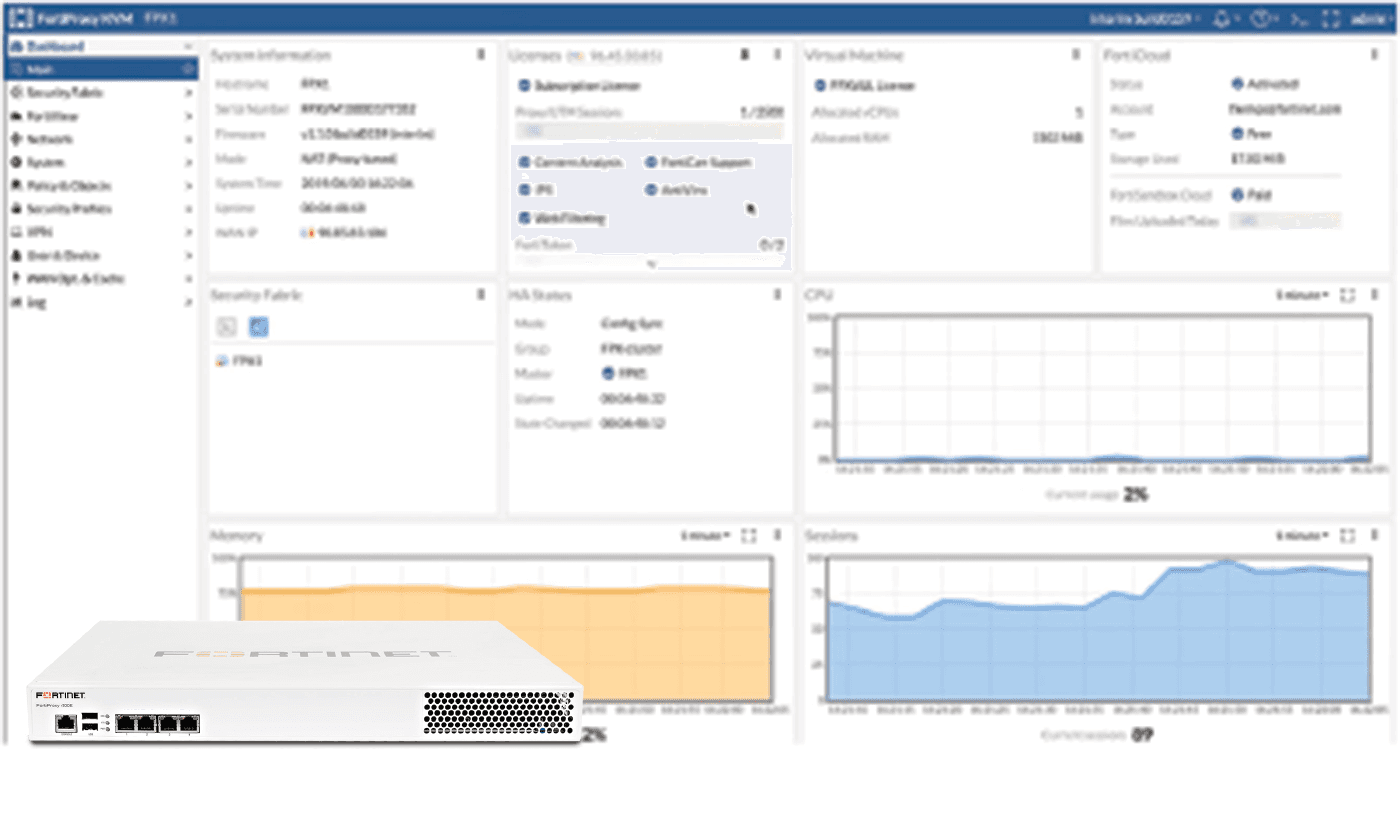Expand the Security Fabric sidebar menu

[x=101, y=93]
